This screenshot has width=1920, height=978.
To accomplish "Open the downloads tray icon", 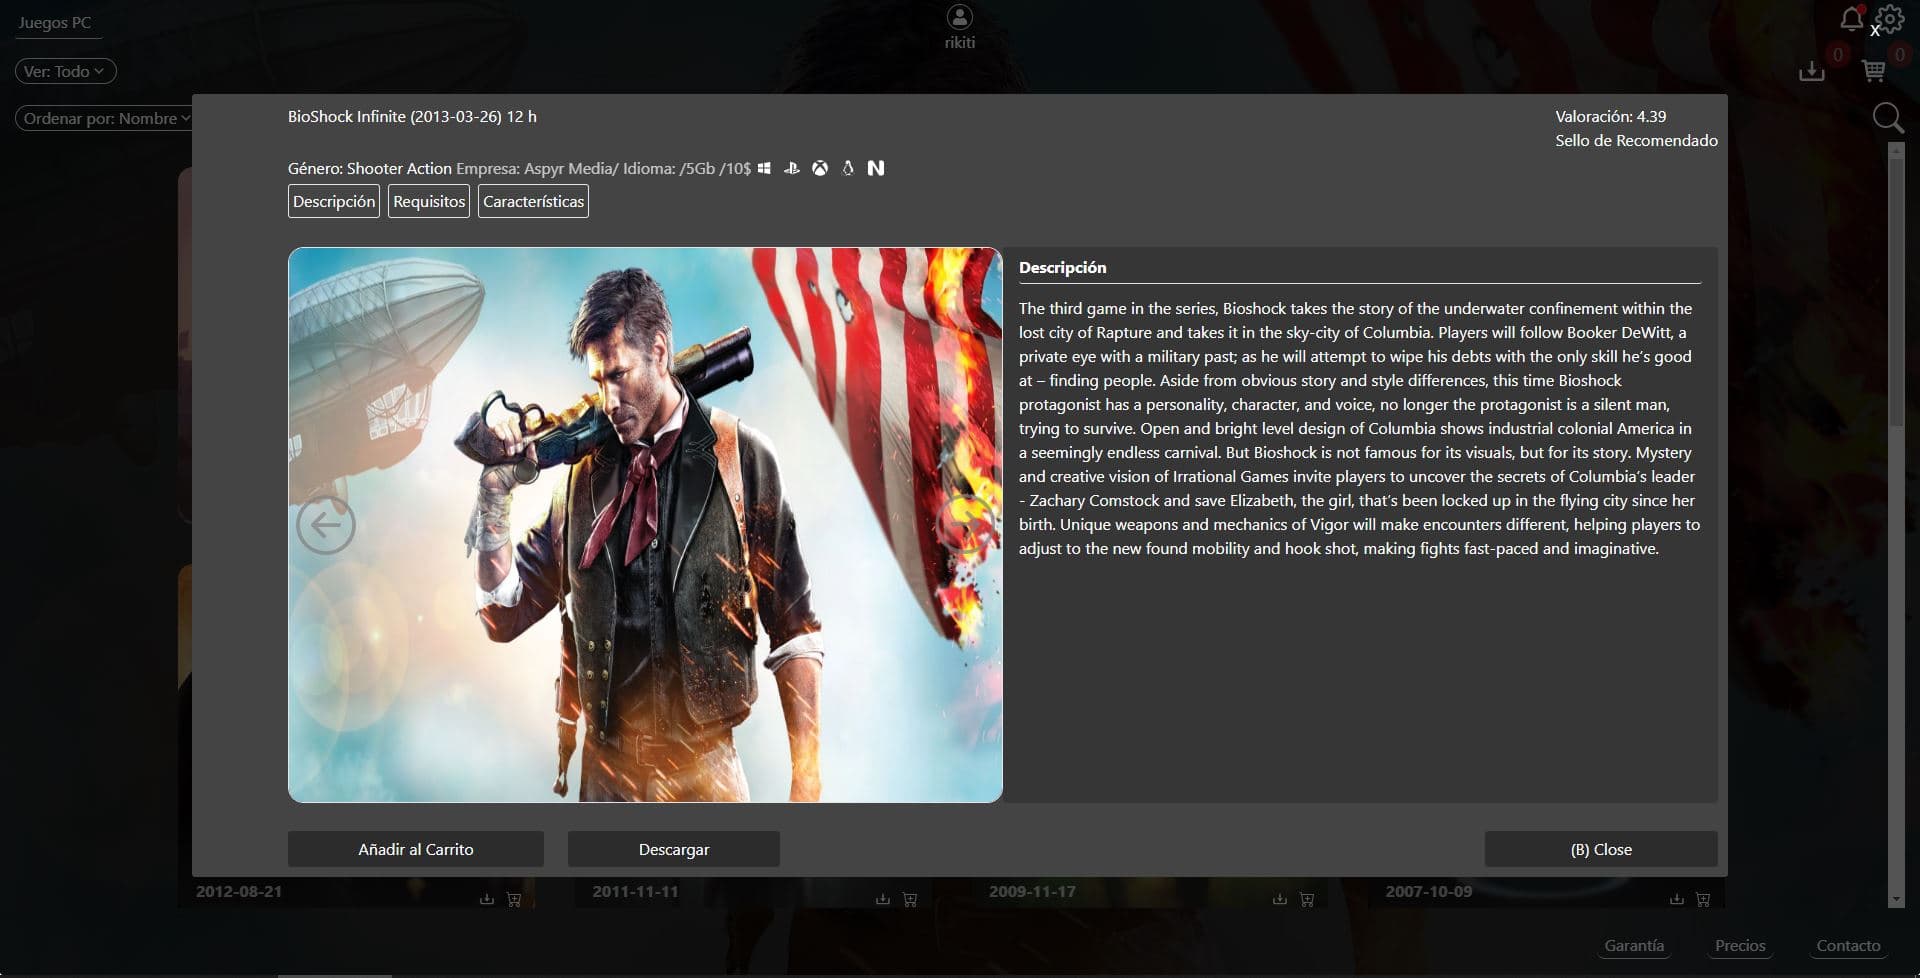I will click(x=1811, y=71).
